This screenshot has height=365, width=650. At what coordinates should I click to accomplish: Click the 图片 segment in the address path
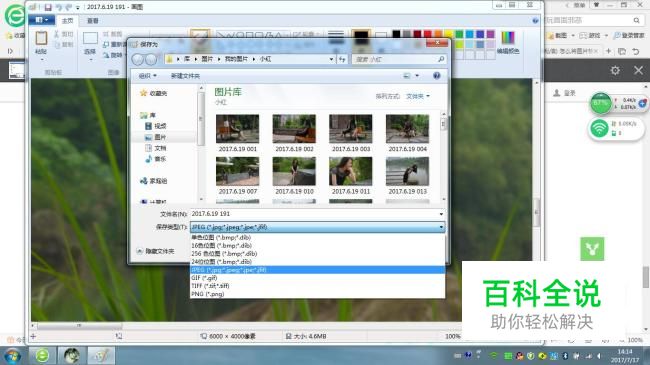[207, 59]
